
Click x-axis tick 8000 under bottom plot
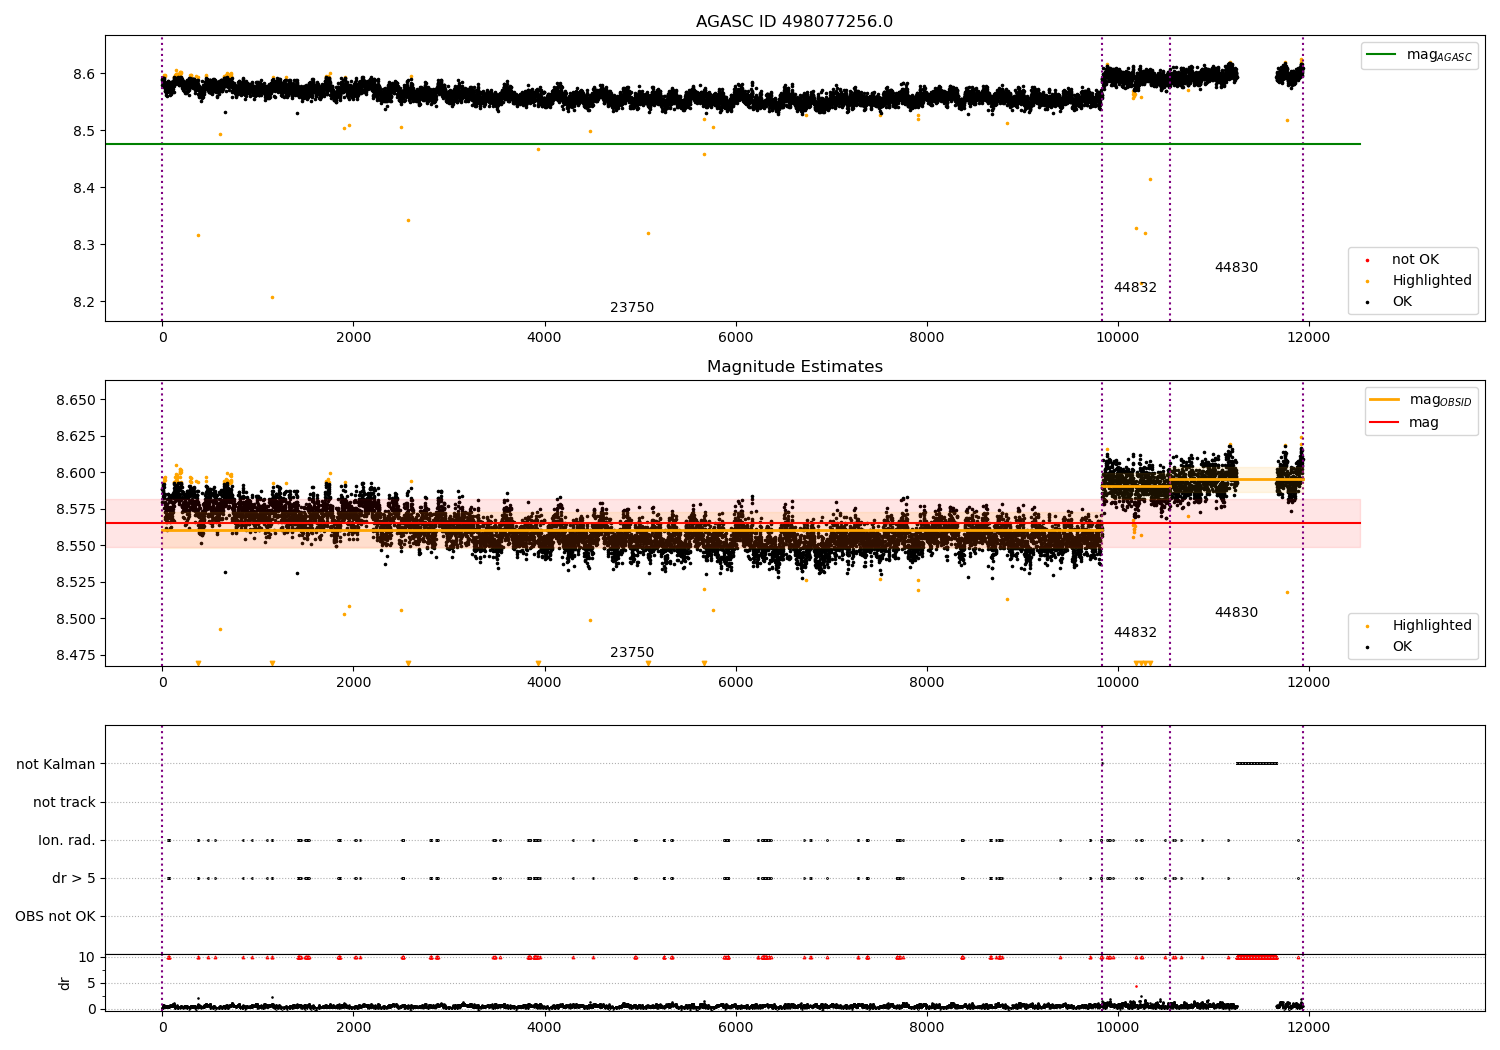pyautogui.click(x=926, y=1027)
